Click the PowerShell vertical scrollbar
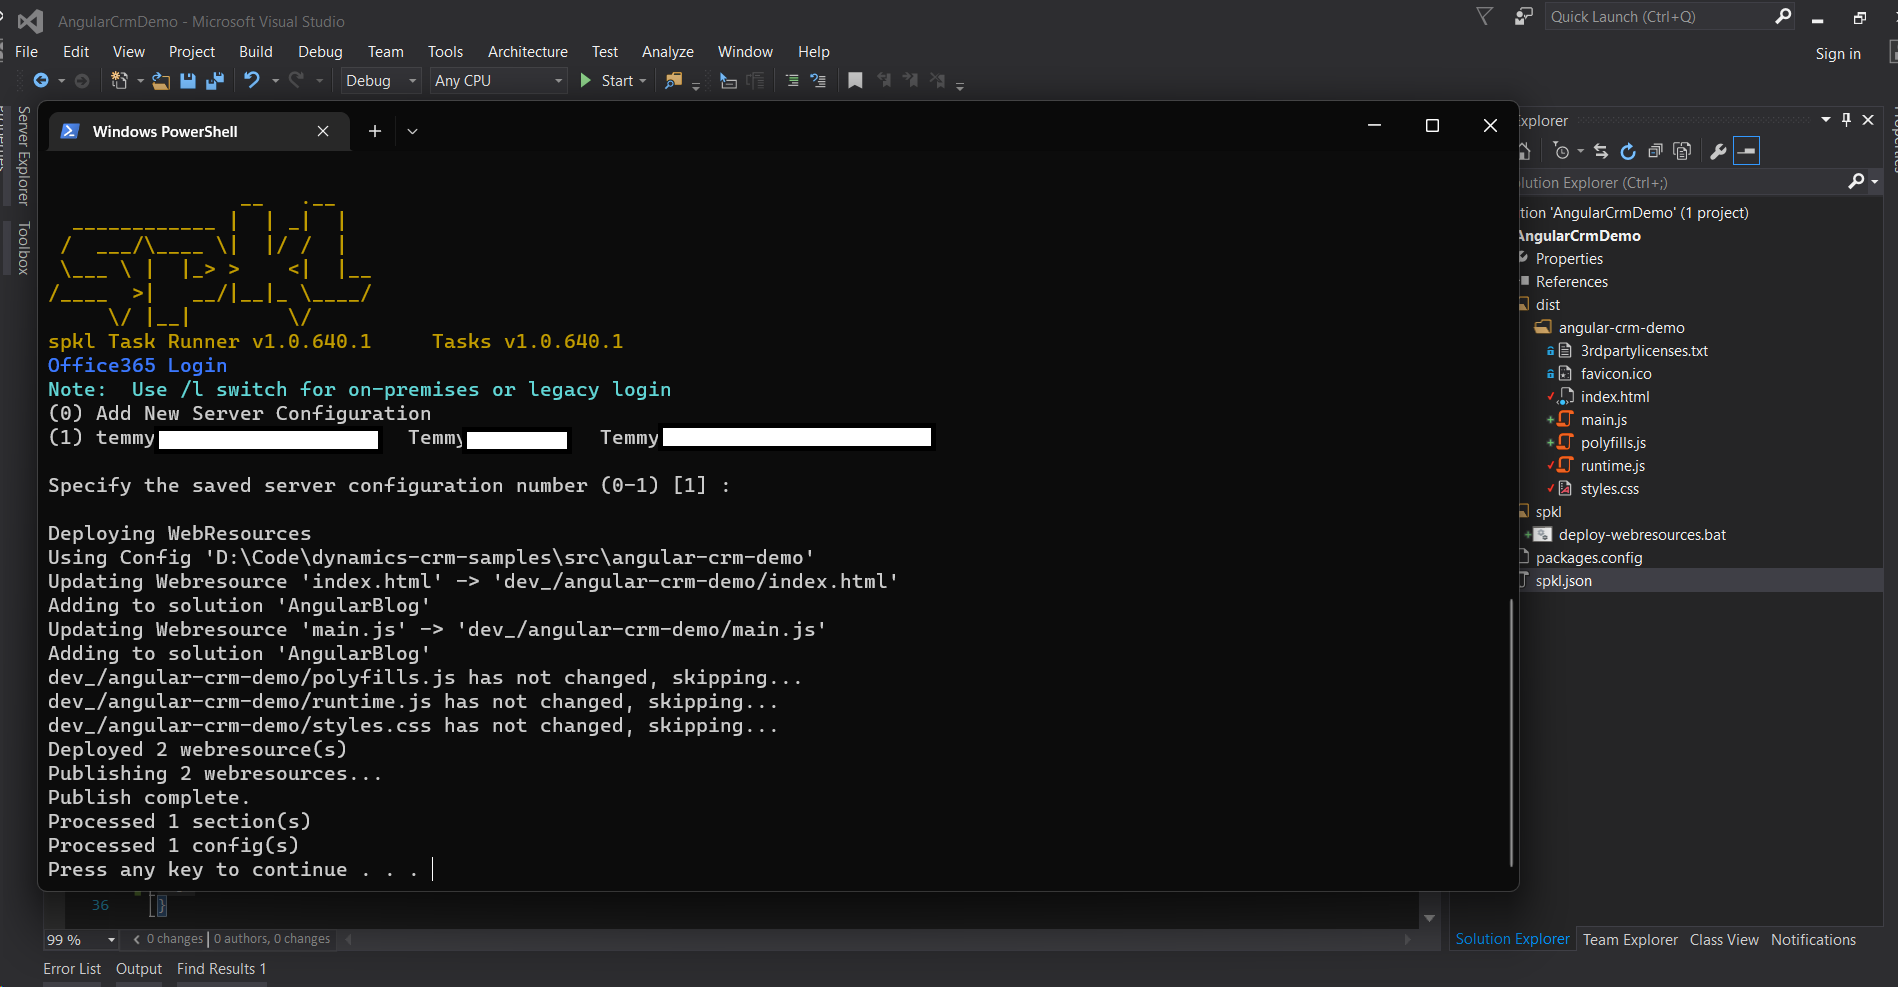The height and width of the screenshot is (987, 1898). [1511, 731]
